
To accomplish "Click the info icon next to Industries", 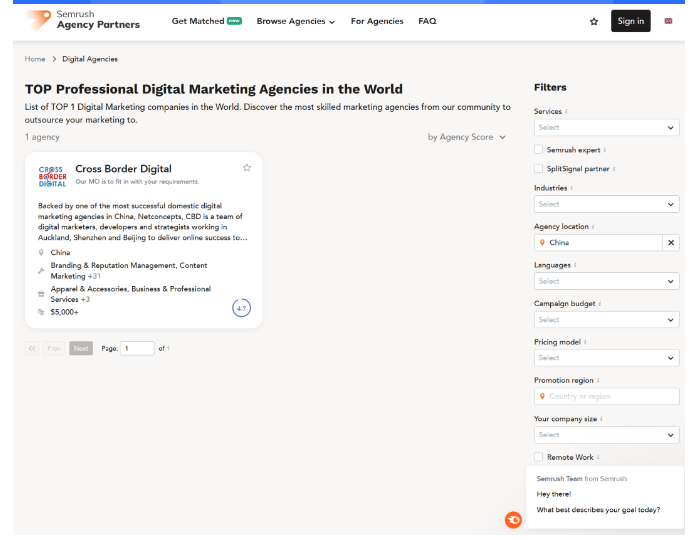I will tap(572, 188).
